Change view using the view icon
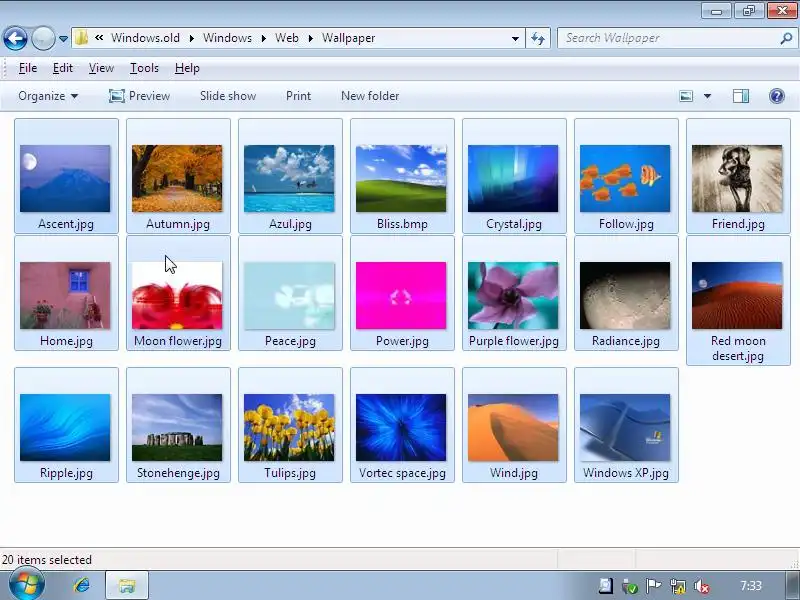The height and width of the screenshot is (600, 800). (686, 96)
